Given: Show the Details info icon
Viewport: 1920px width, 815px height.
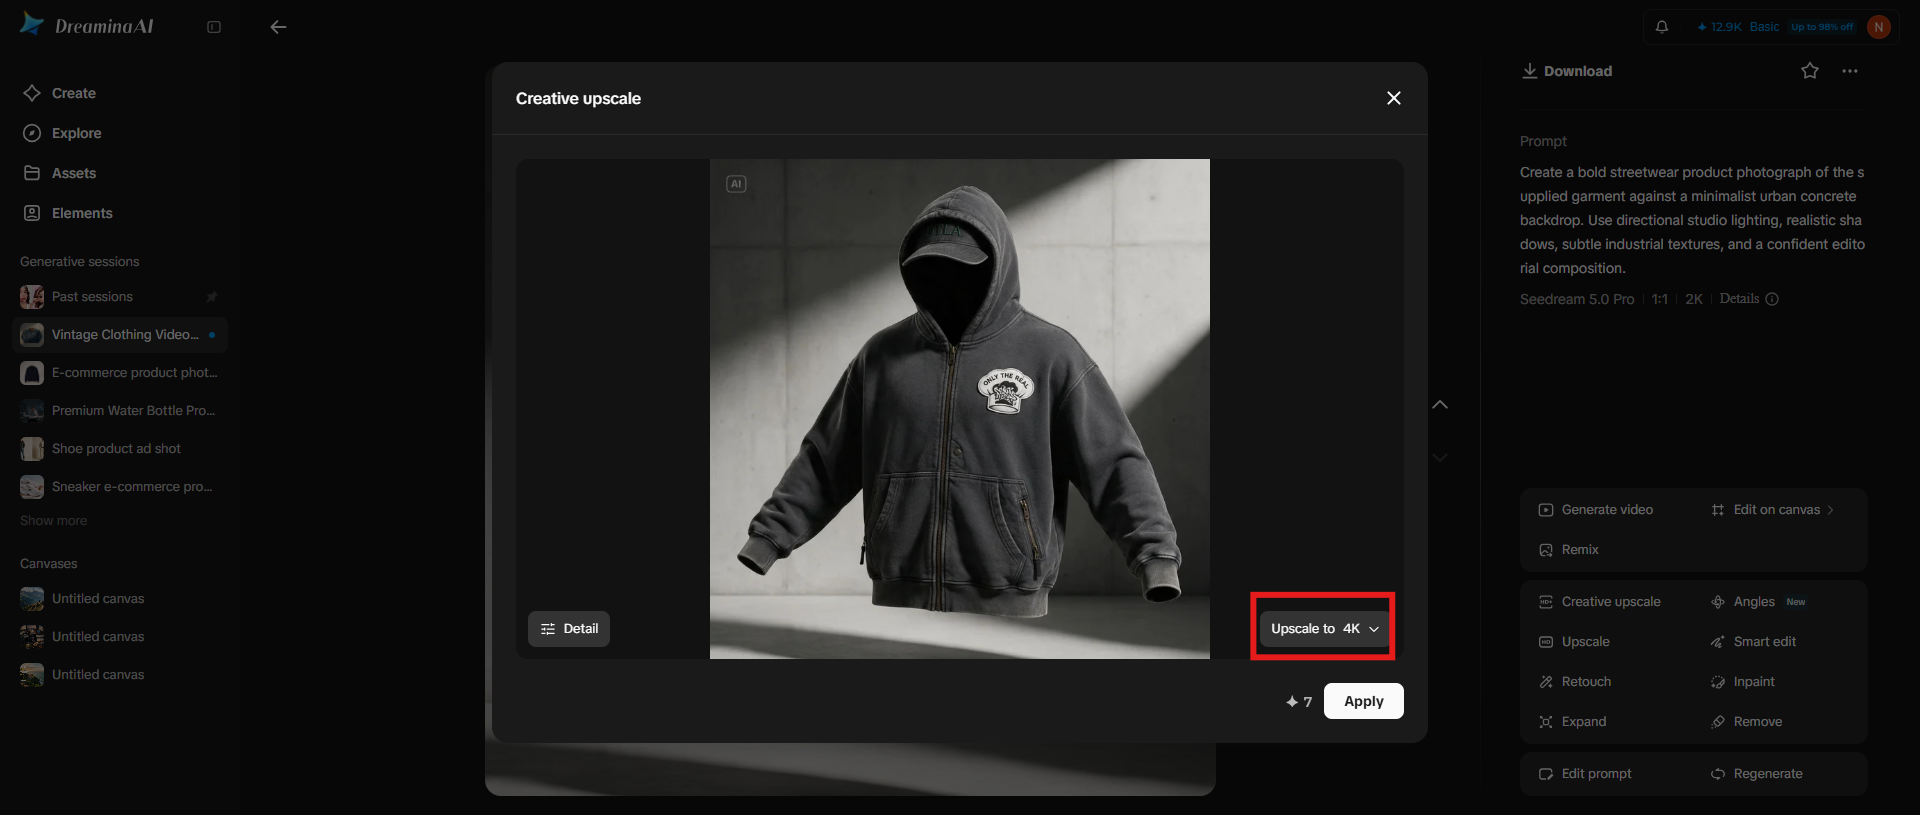Looking at the screenshot, I should click(1772, 299).
